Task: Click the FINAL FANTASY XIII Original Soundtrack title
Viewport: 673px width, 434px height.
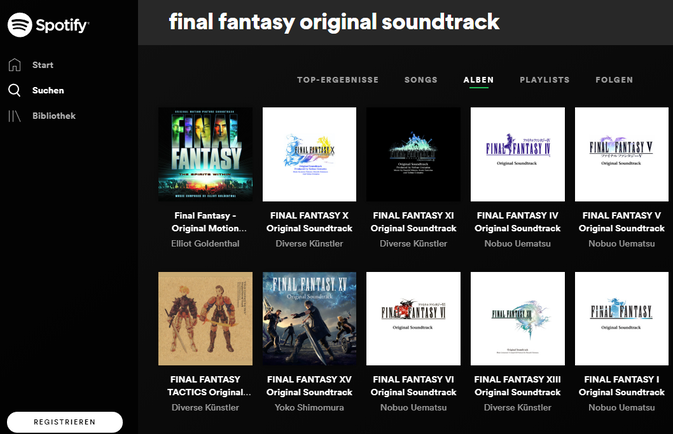Action: click(x=518, y=386)
